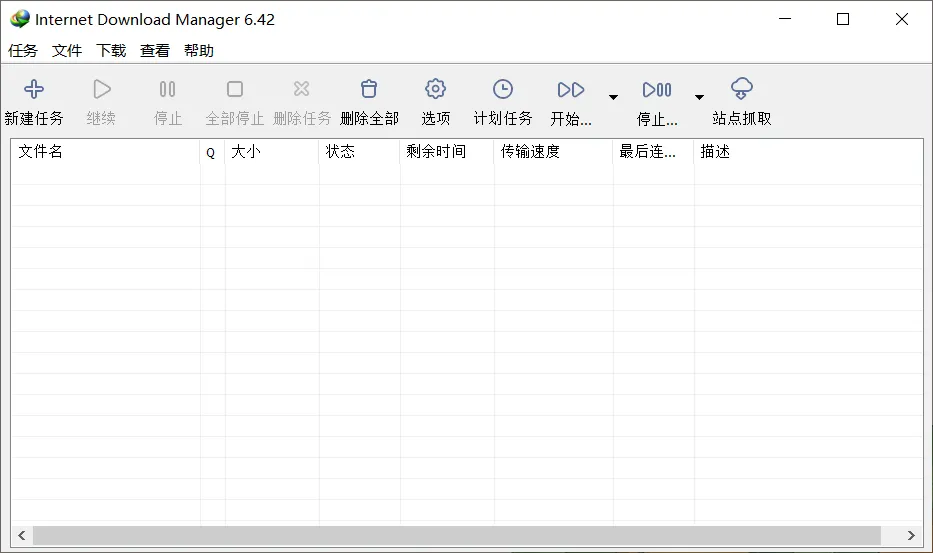Expand the 开始 queue dropdown arrow

[x=613, y=97]
